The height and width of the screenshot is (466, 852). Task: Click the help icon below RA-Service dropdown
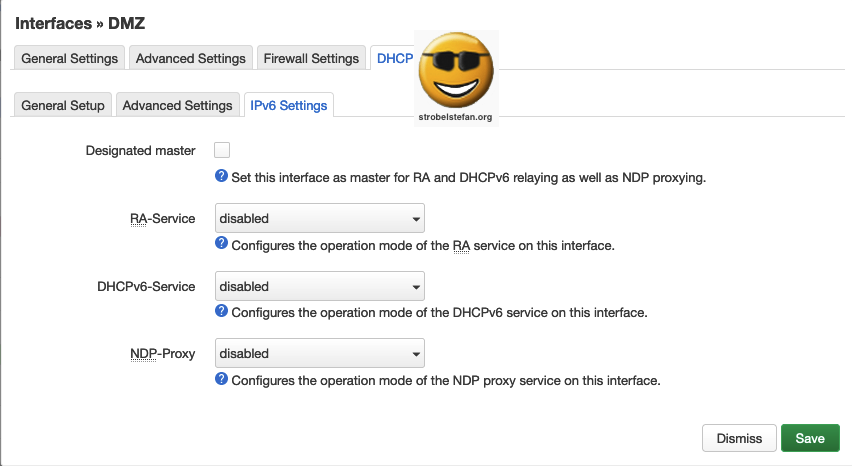click(222, 244)
